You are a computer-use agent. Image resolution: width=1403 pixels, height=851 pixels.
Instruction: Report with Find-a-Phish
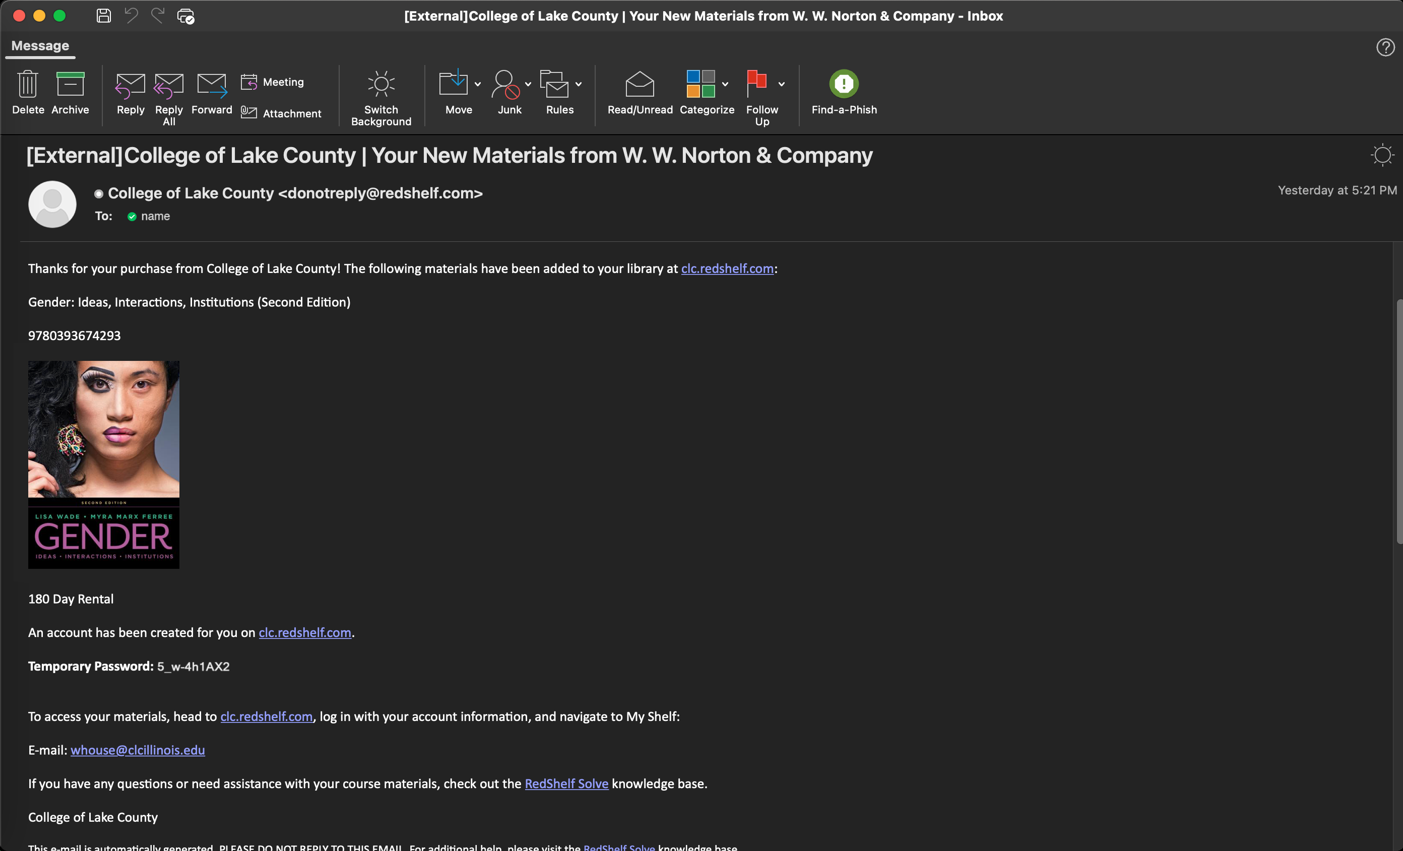click(844, 94)
